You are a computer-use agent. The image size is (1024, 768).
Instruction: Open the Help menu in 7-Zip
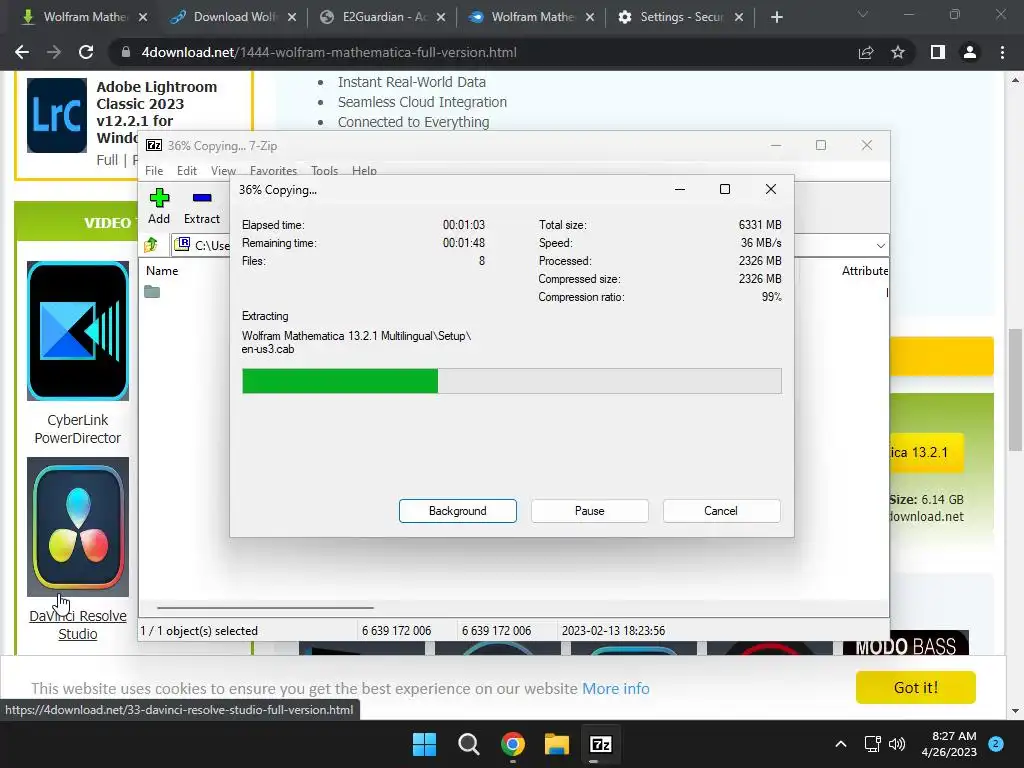[x=364, y=170]
